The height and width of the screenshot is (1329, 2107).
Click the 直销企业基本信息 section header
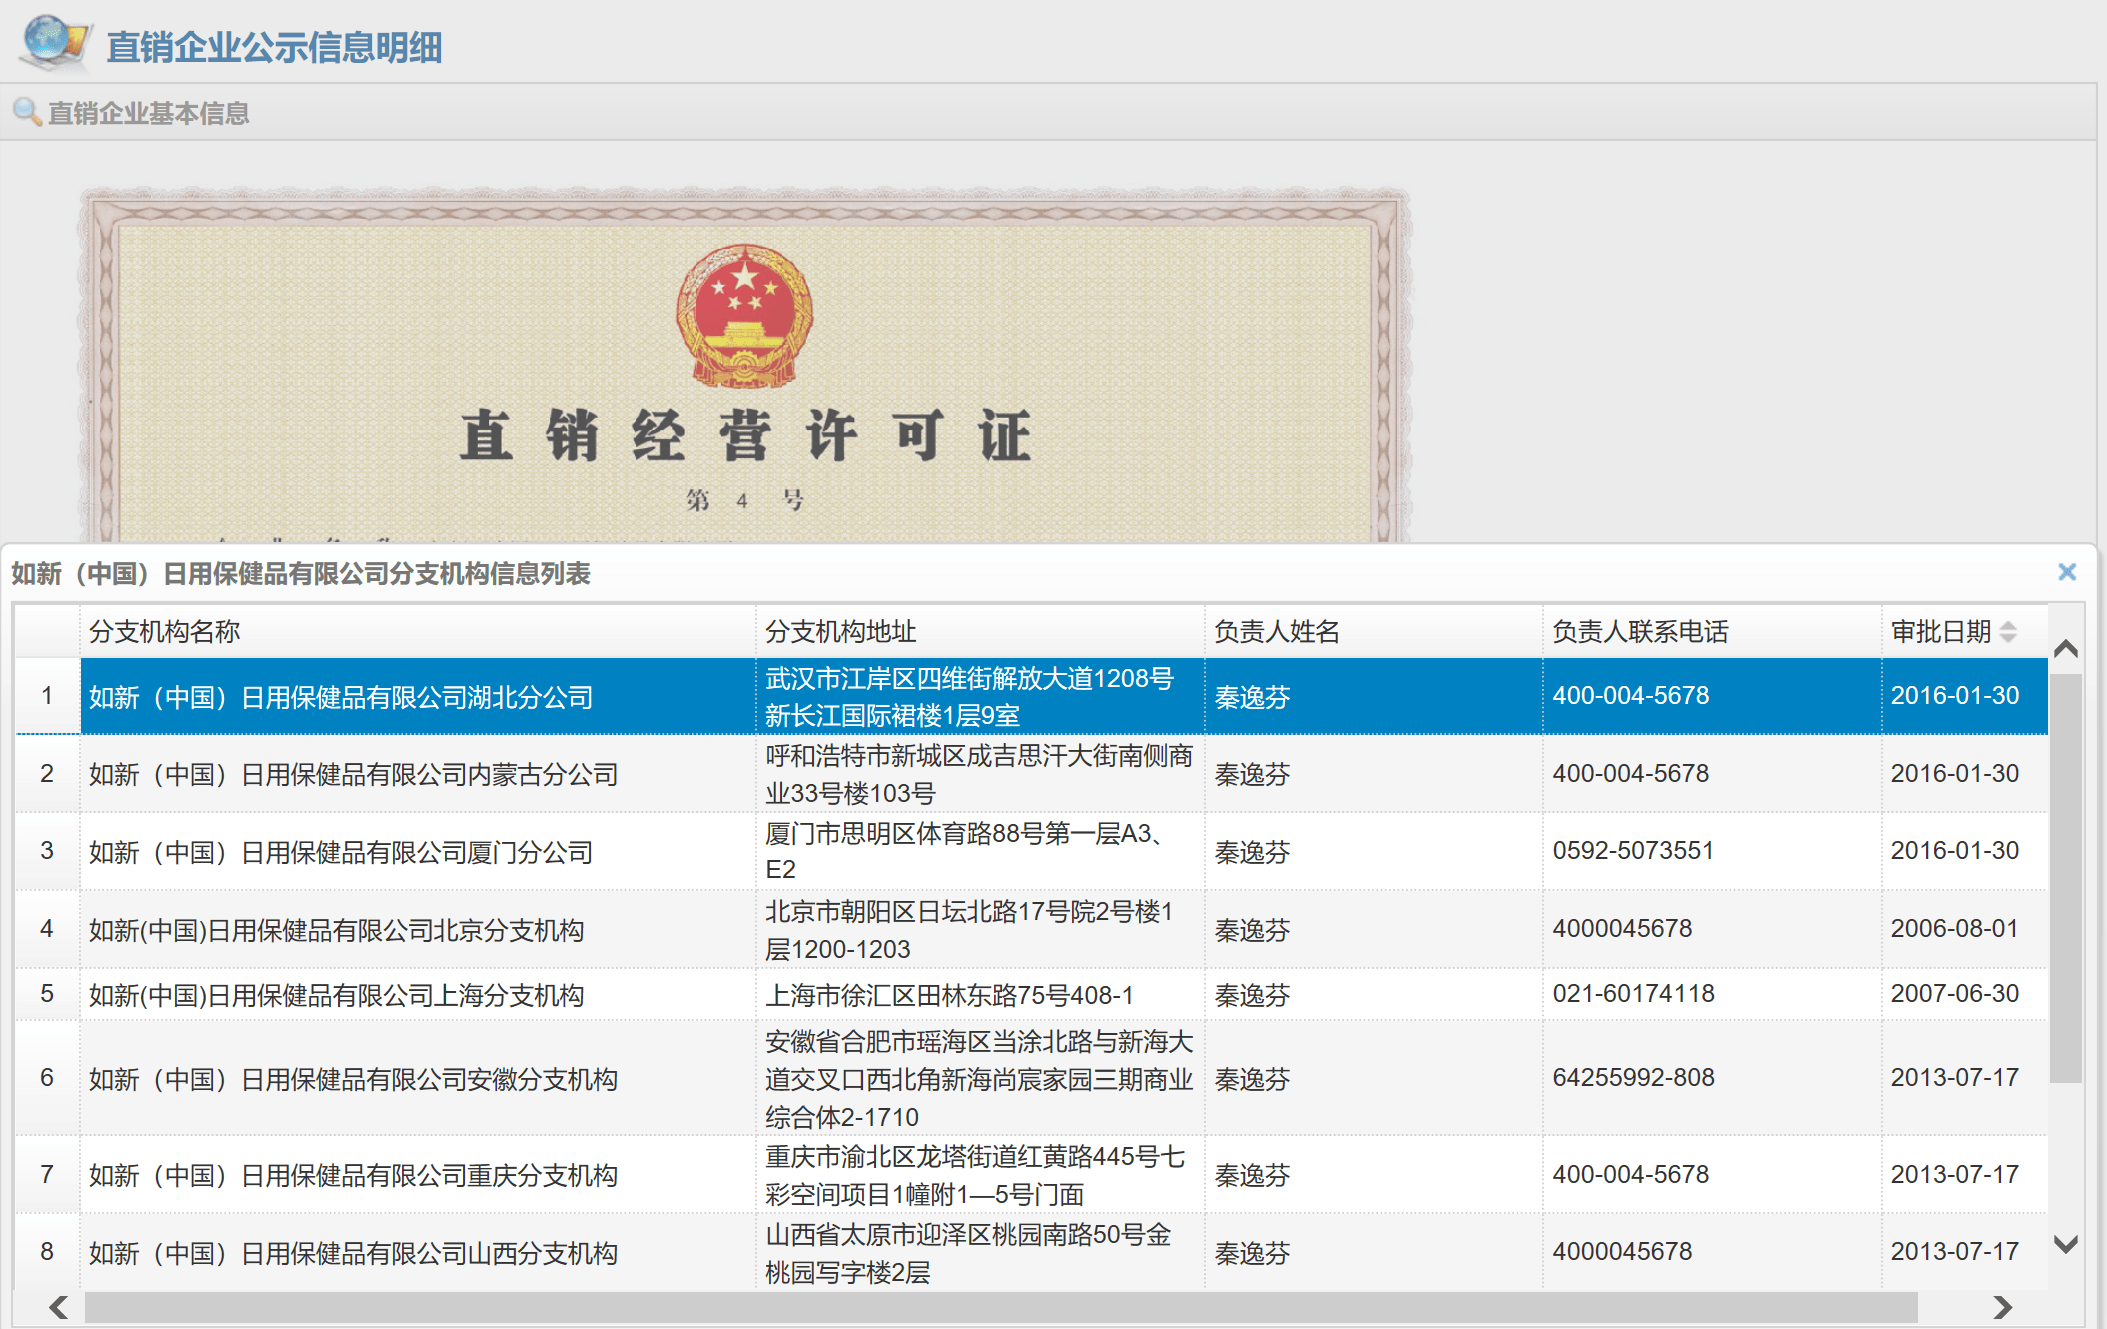(x=149, y=113)
